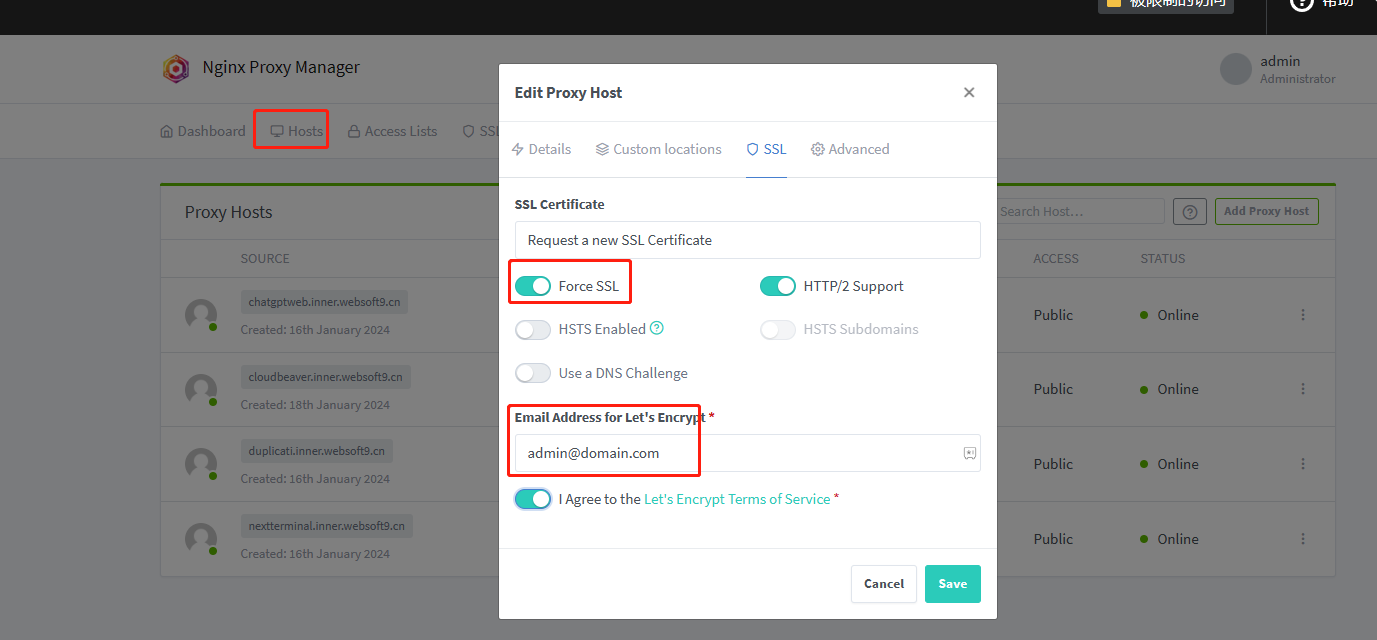Screen dimensions: 1377x640
Task: Click the avatar for nextterminal.inner.websoft9.cn host
Action: click(201, 539)
